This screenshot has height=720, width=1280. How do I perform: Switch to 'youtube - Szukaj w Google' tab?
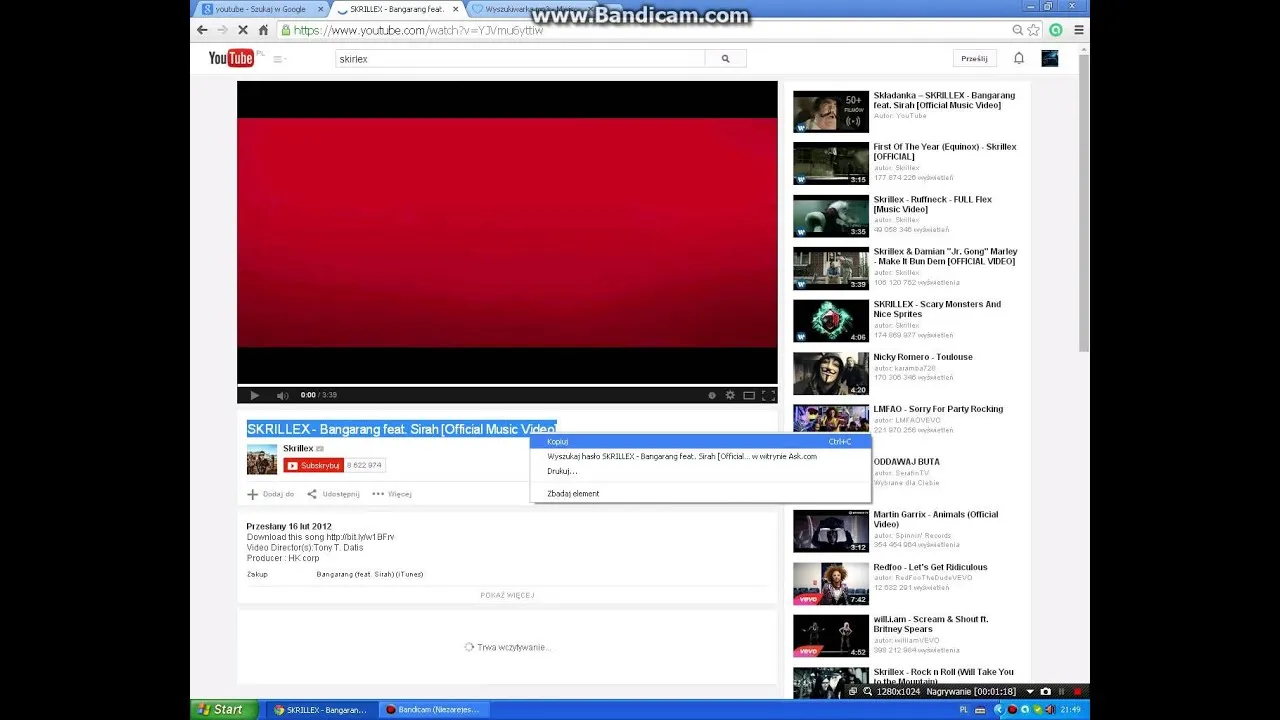[263, 9]
